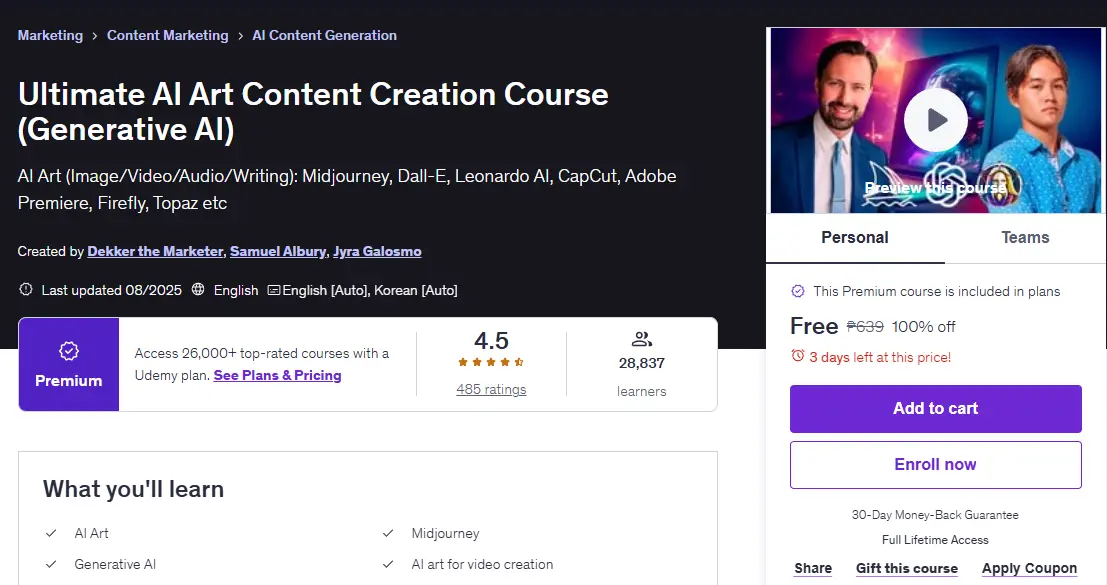The width and height of the screenshot is (1107, 585).
Task: Click the 4.5 rating score
Action: coord(491,341)
